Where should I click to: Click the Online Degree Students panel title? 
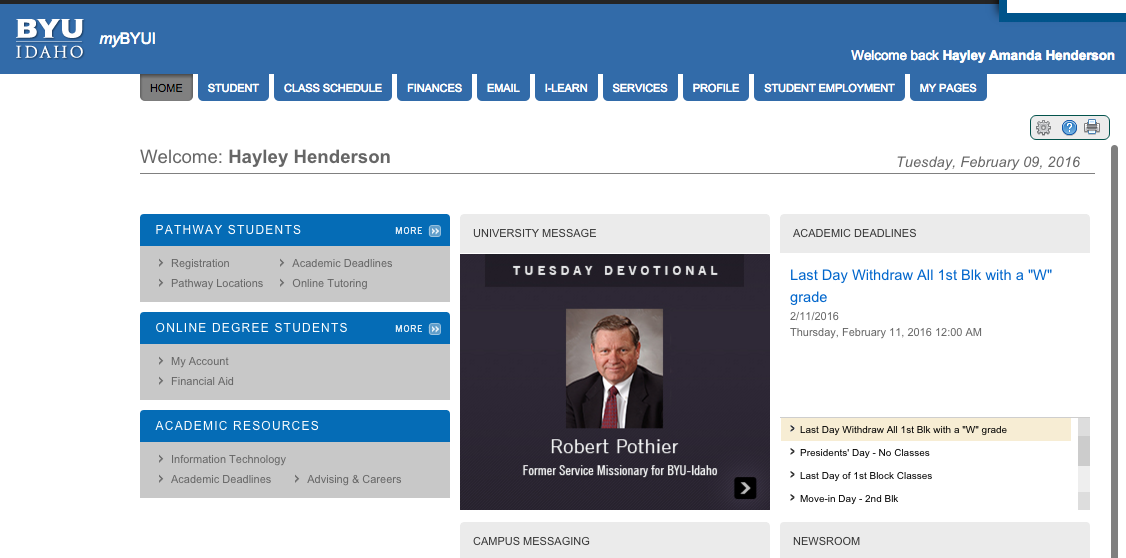[x=251, y=328]
